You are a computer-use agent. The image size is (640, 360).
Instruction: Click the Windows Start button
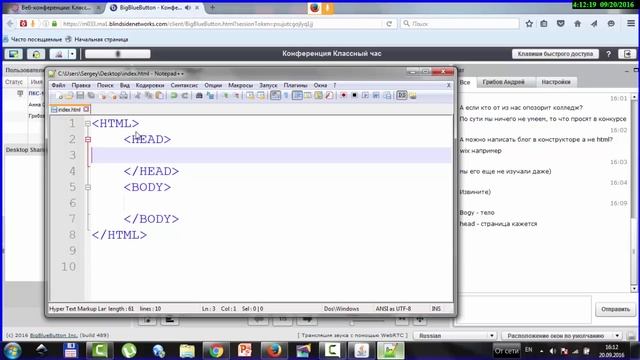click(13, 351)
